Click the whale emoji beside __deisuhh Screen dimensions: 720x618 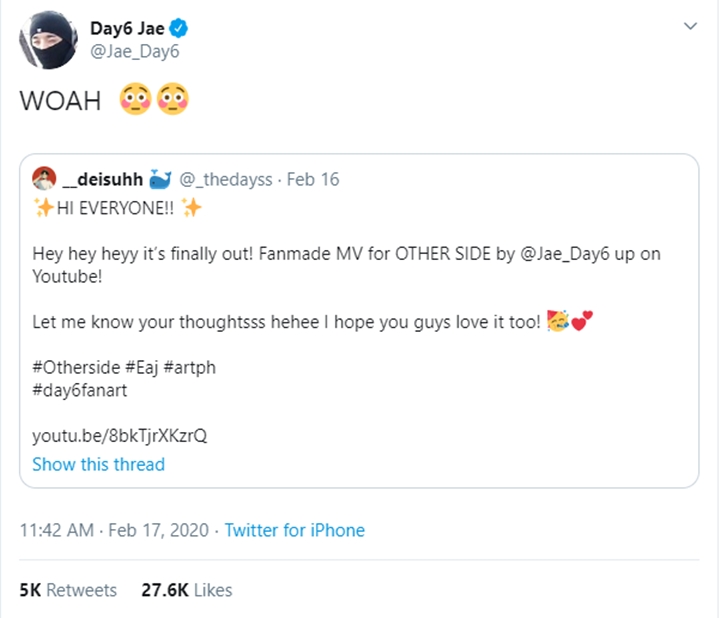tap(161, 180)
